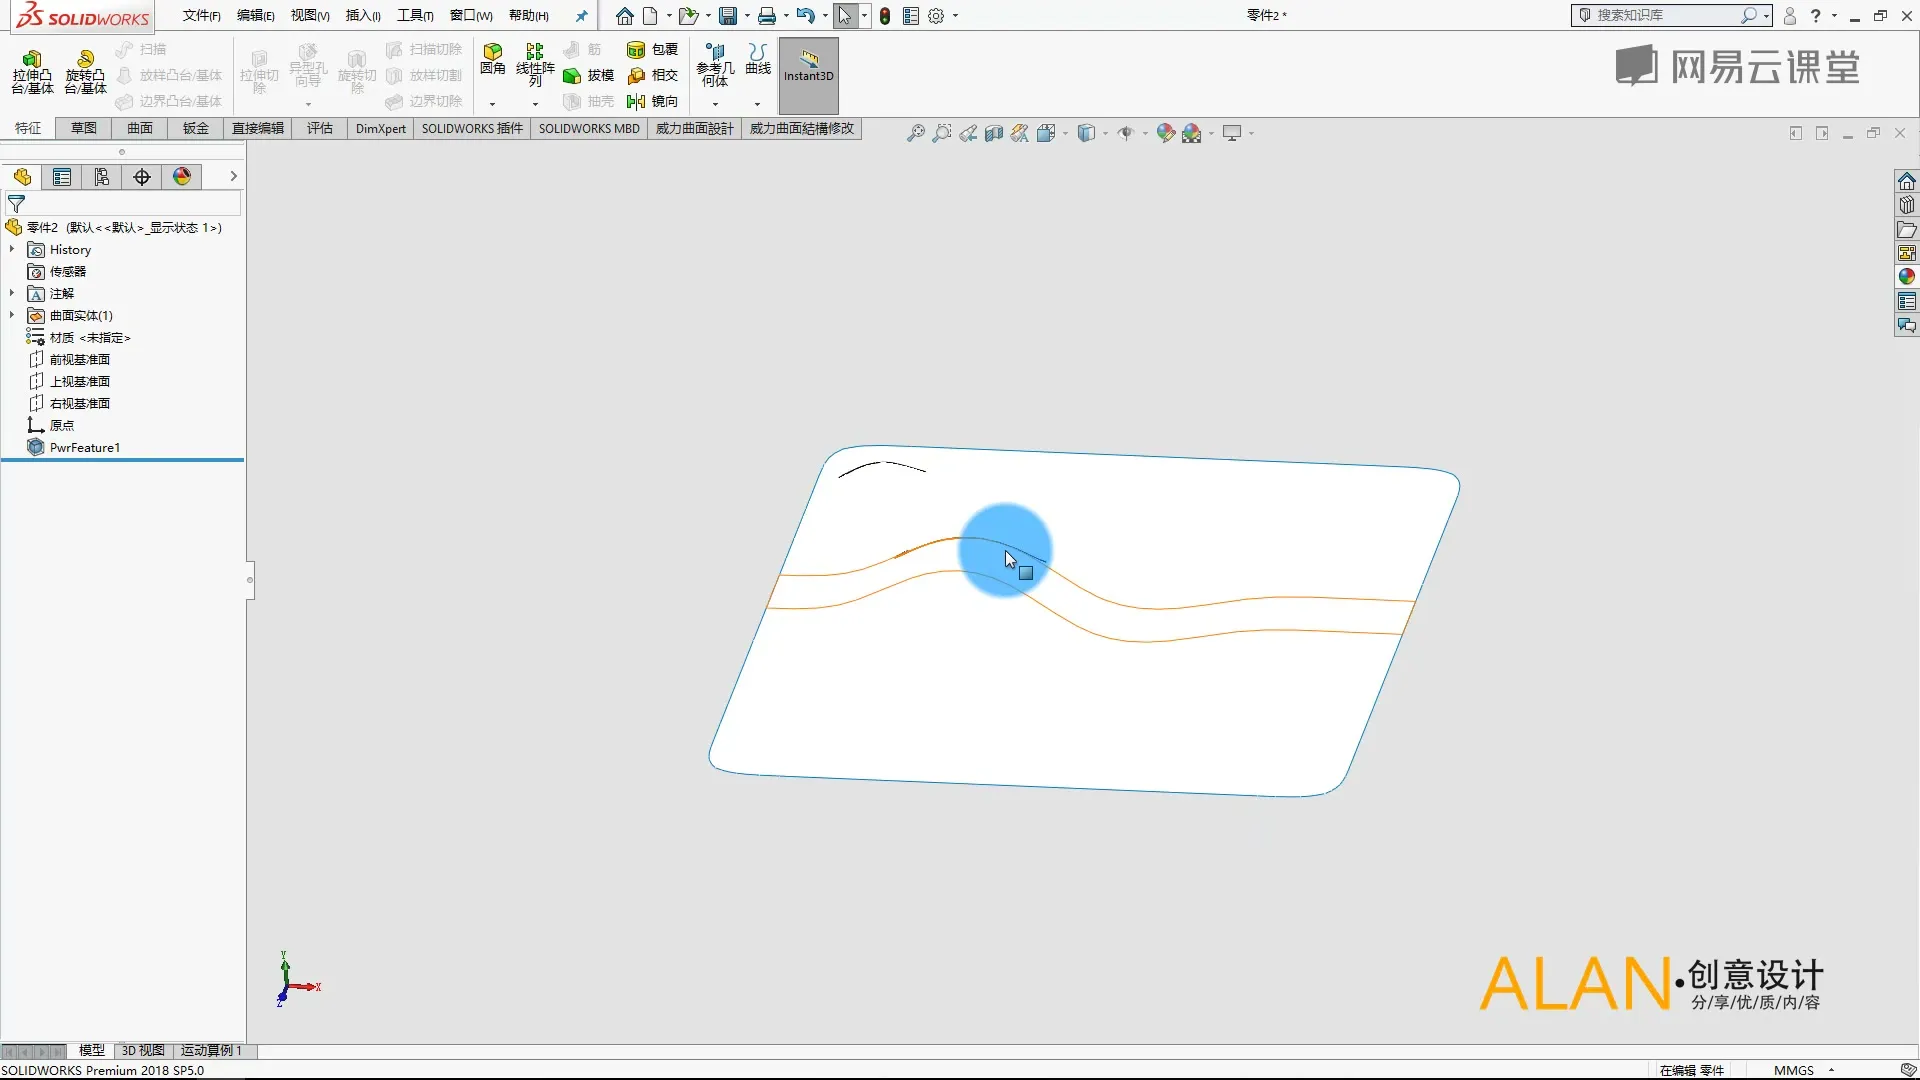Expand the 曲面实体(1) surface bodies node
Image resolution: width=1920 pixels, height=1080 pixels.
tap(12, 315)
